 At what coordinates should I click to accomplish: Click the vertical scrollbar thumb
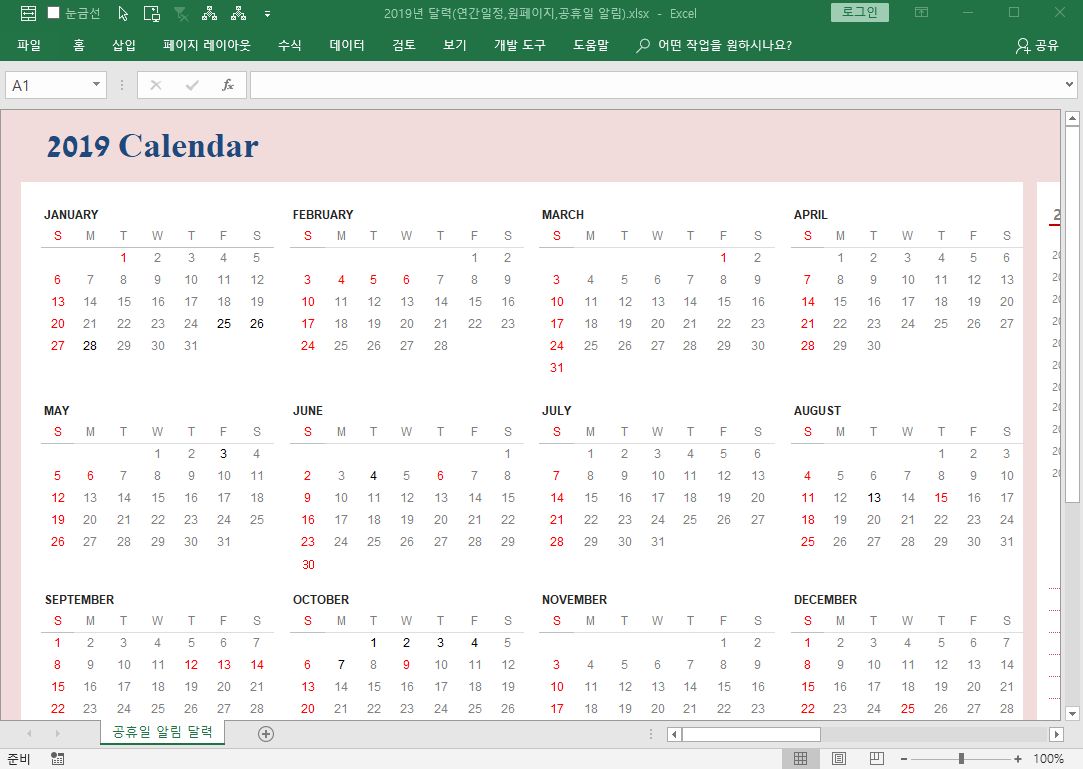tap(1072, 314)
